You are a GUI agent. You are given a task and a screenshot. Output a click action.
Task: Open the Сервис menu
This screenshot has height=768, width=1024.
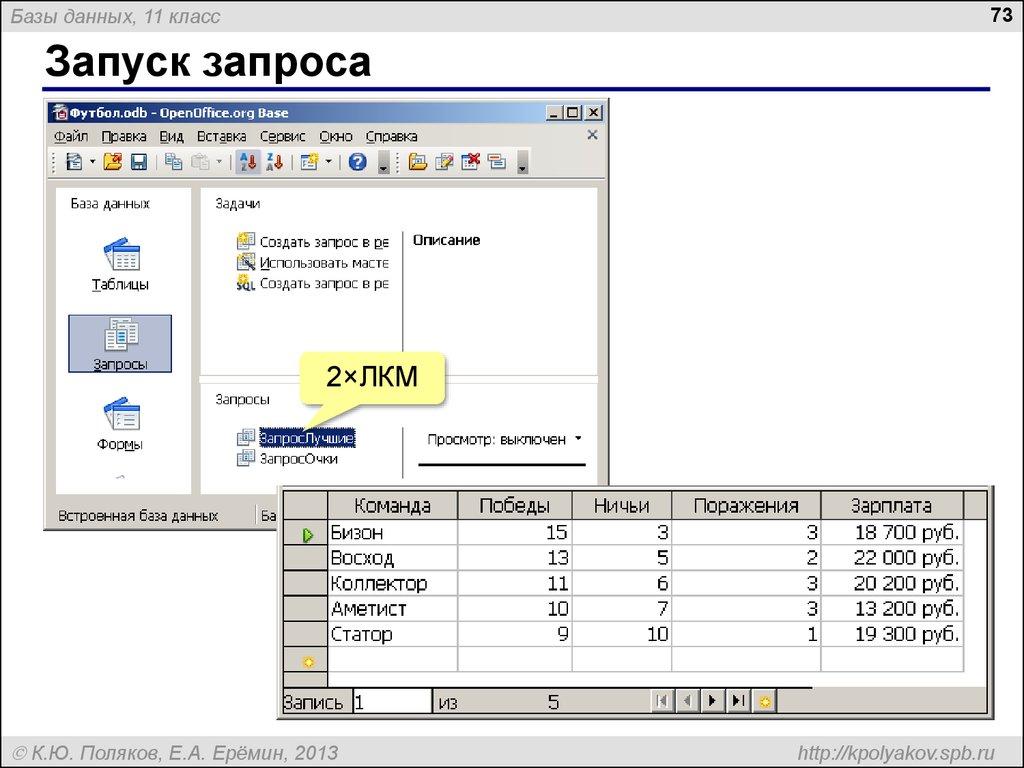click(282, 136)
